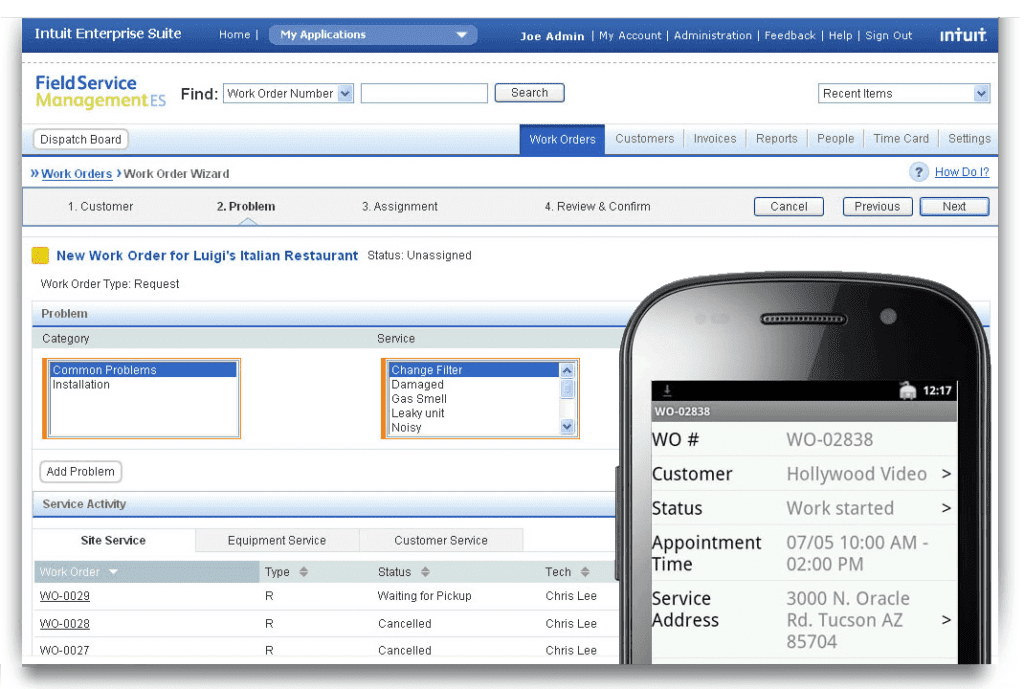This screenshot has width=1024, height=689.
Task: Click the Feedback link
Action: pyautogui.click(x=790, y=35)
